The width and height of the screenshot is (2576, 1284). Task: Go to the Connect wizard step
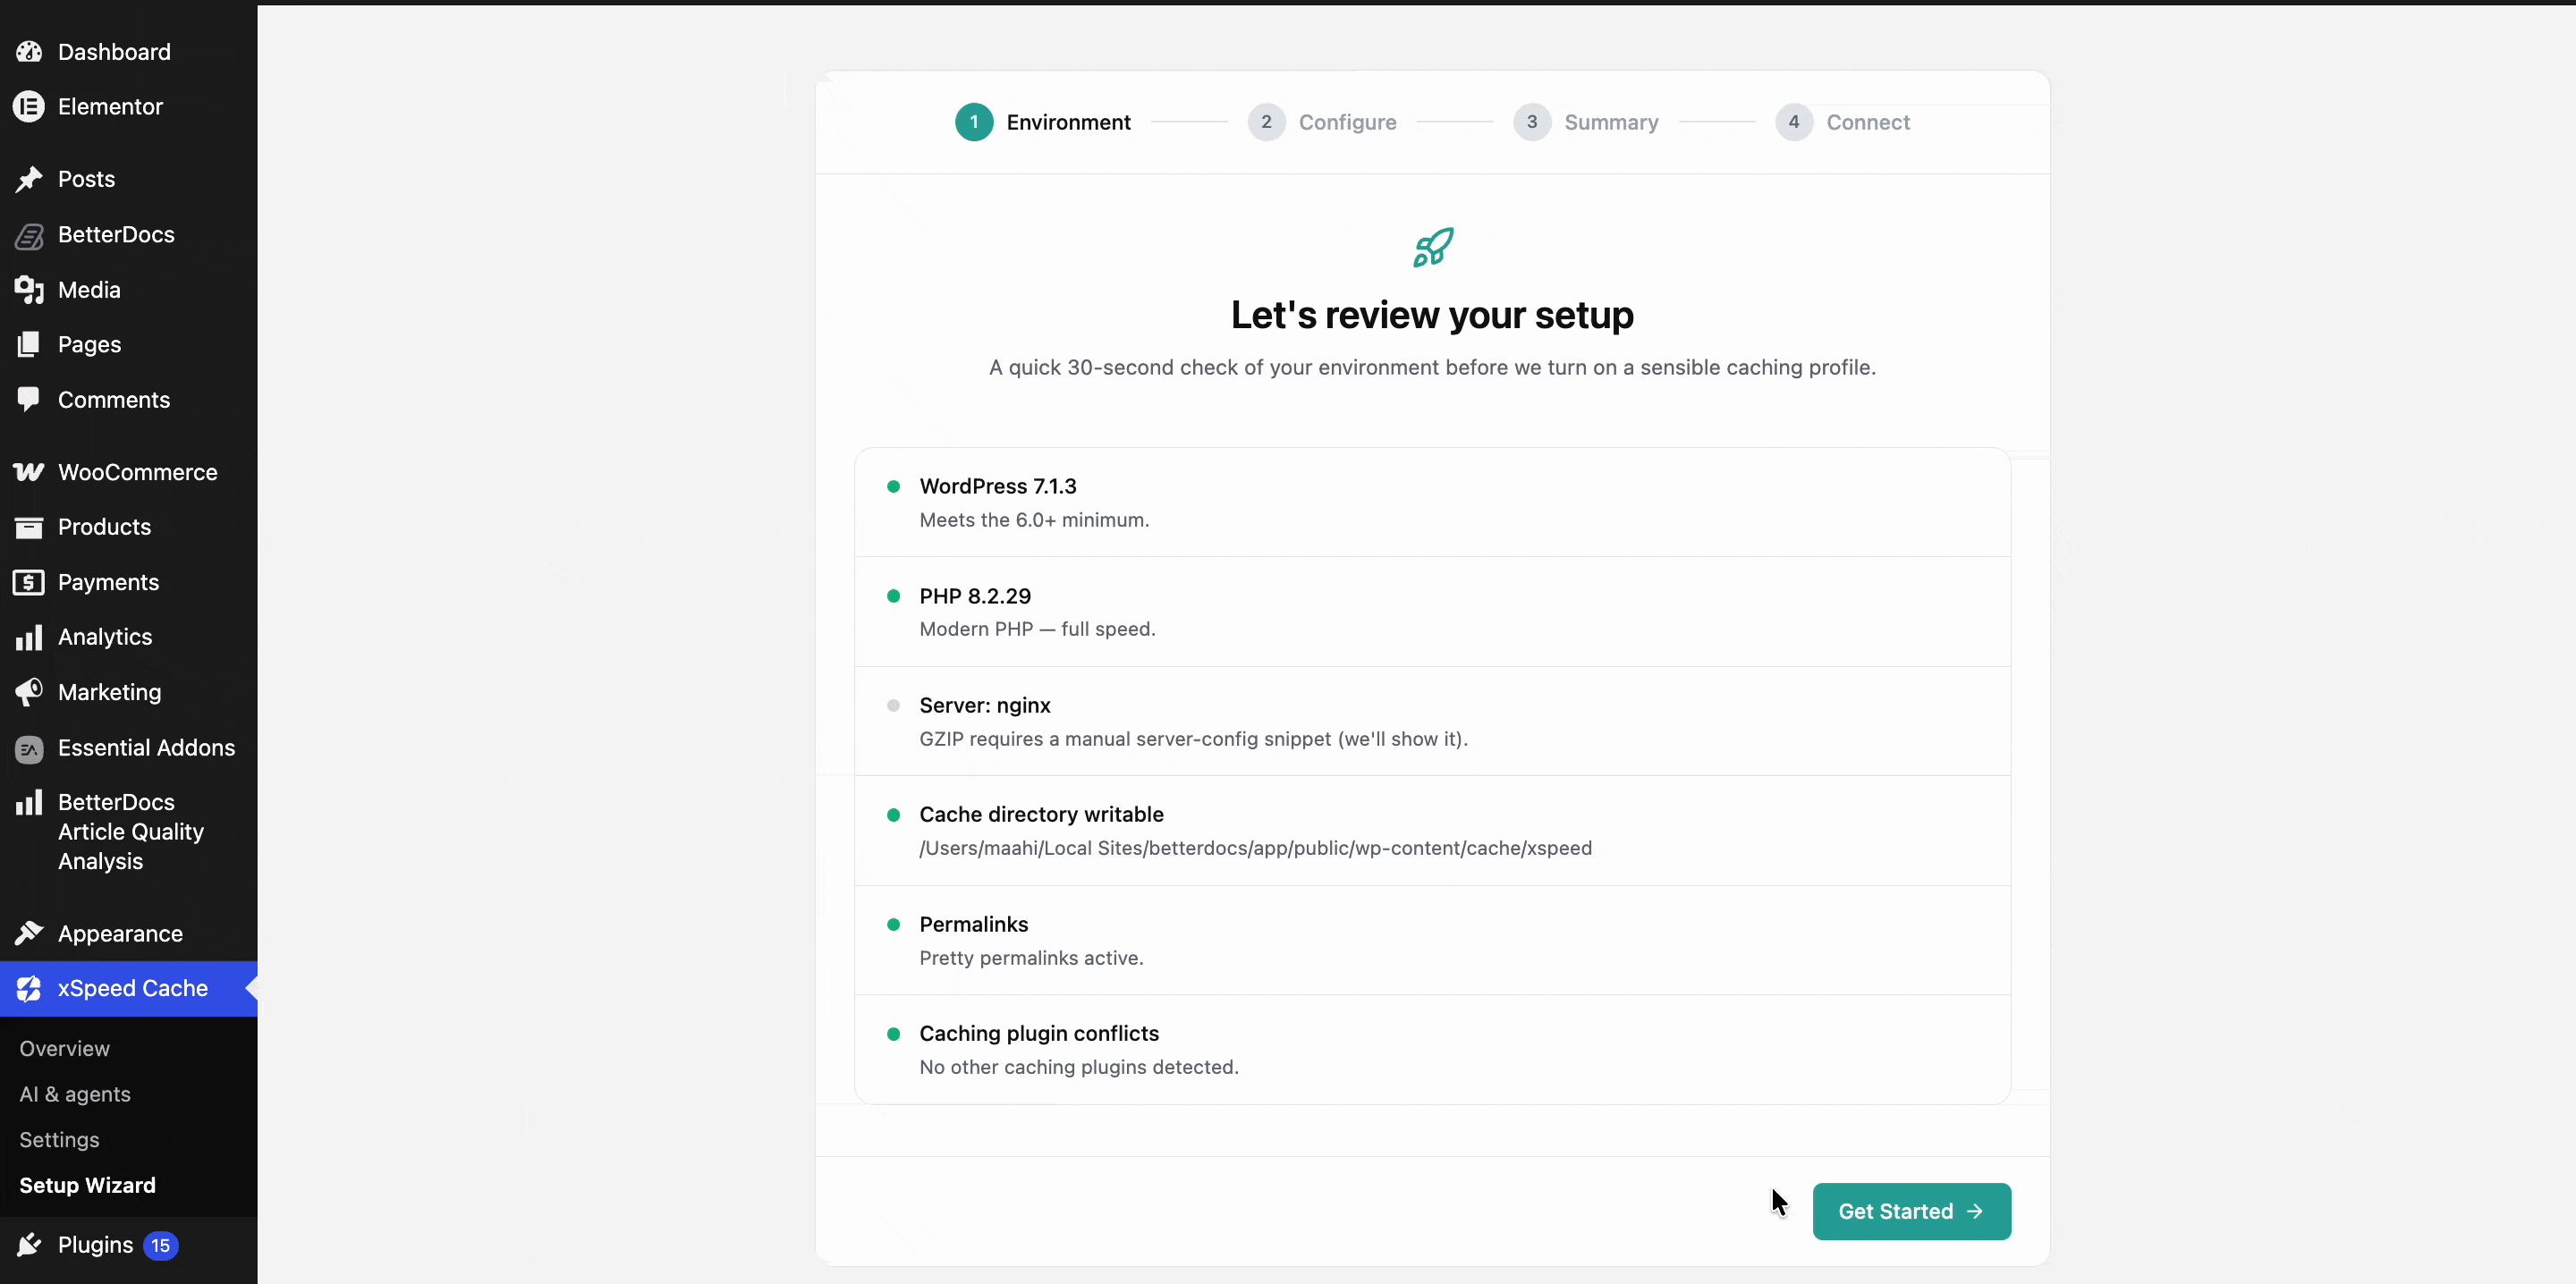pos(1843,122)
